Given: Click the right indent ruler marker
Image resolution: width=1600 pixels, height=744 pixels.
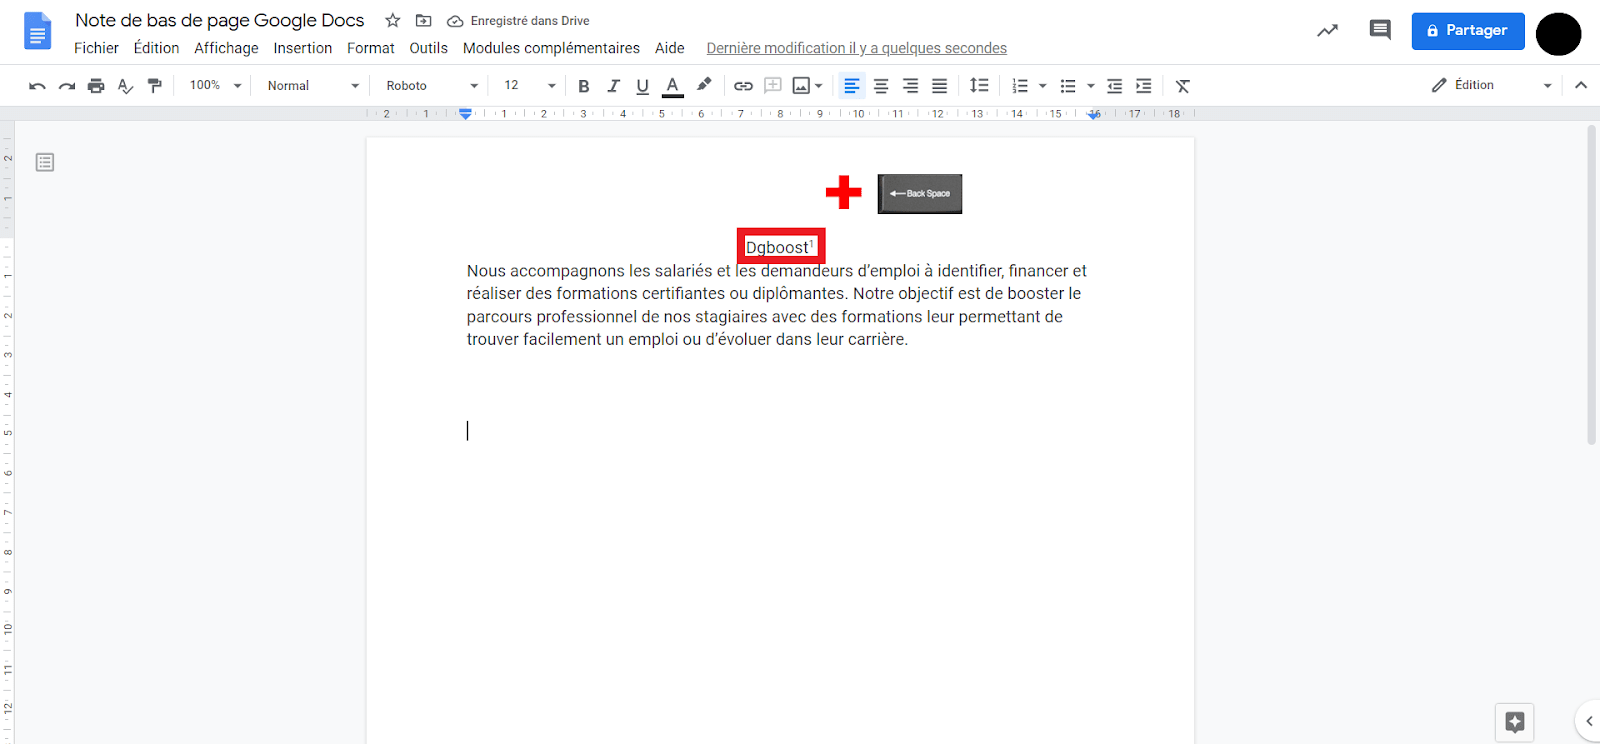Looking at the screenshot, I should pyautogui.click(x=1095, y=115).
